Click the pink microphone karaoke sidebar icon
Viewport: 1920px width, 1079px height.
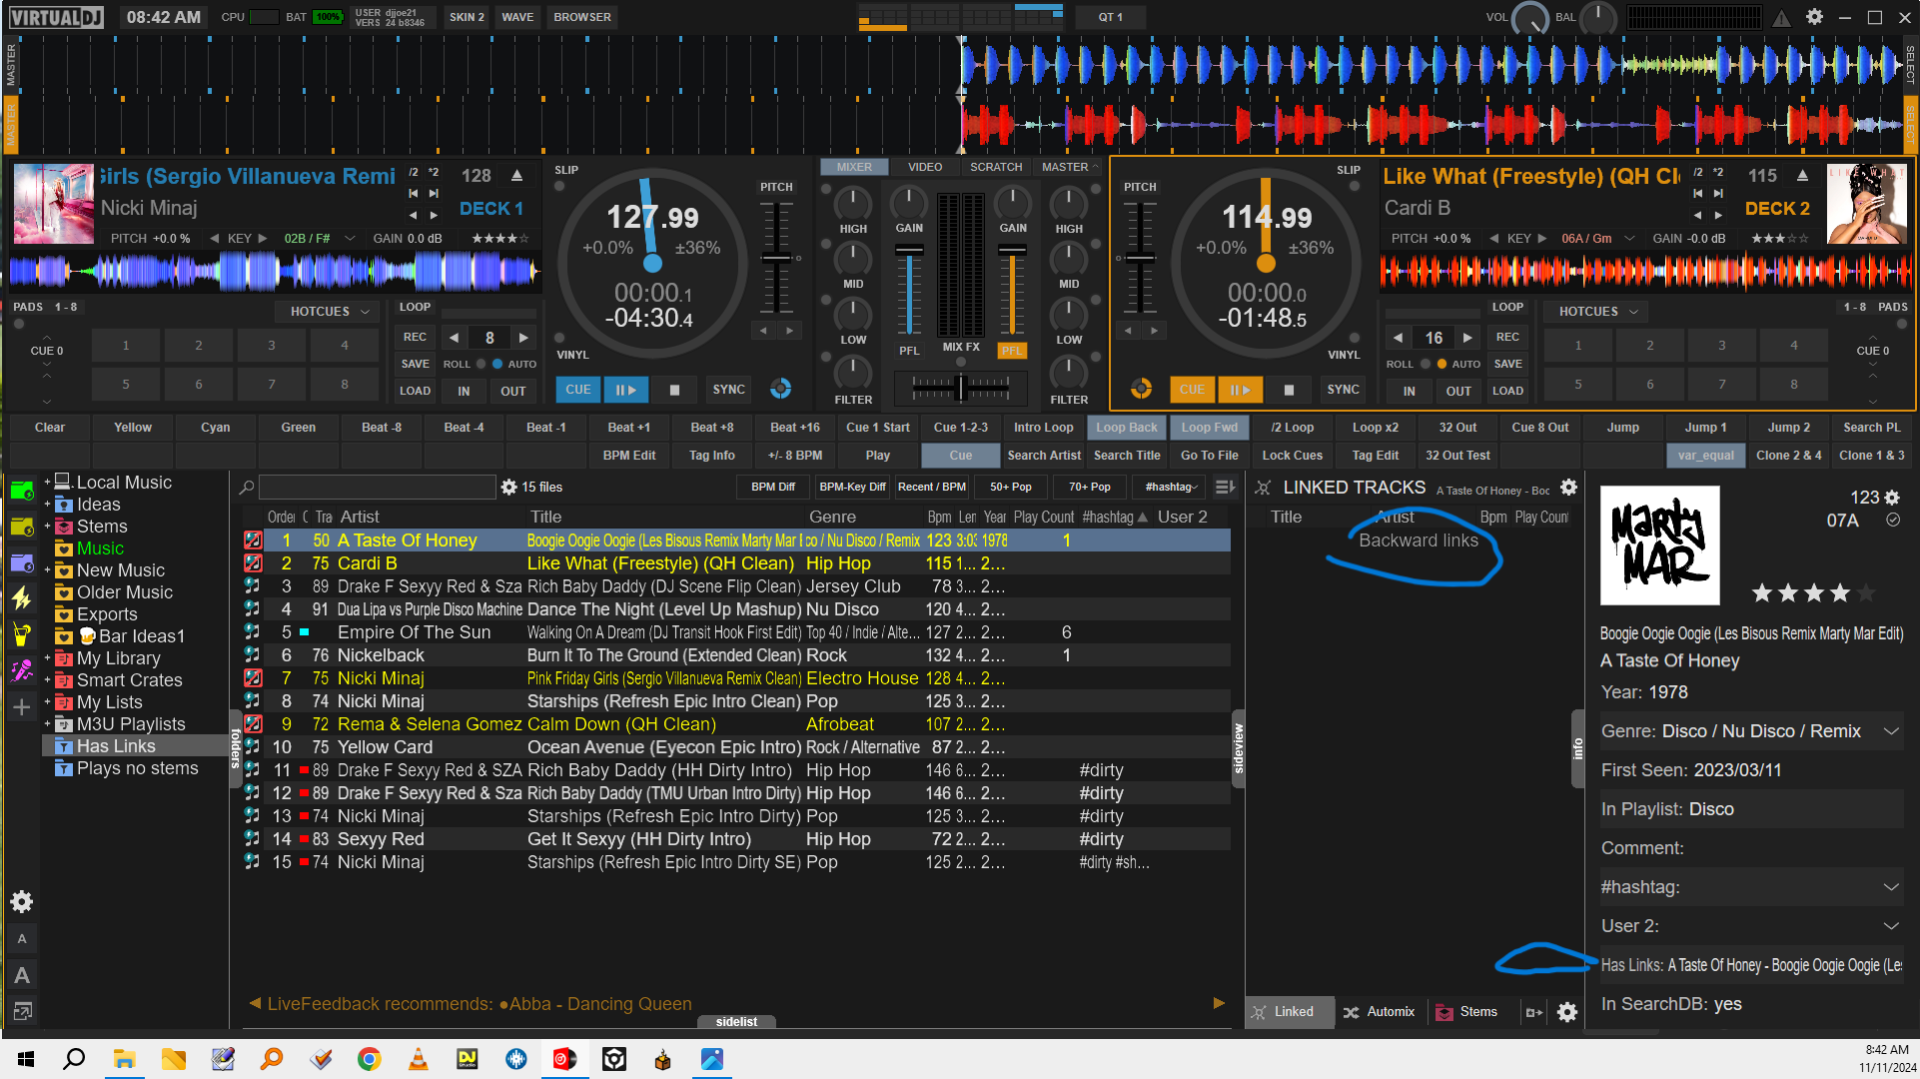pos(22,671)
